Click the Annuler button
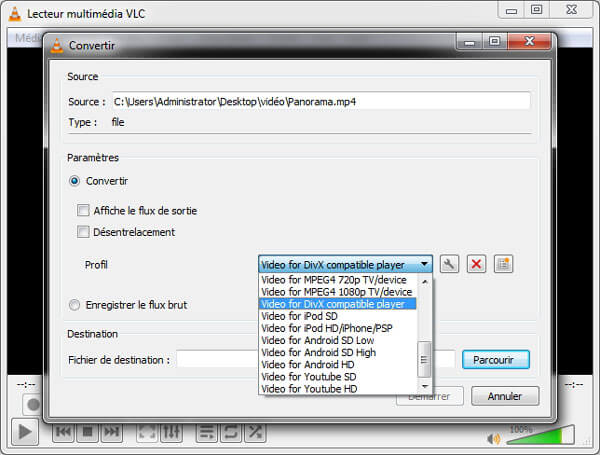This screenshot has width=600, height=455. 505,396
